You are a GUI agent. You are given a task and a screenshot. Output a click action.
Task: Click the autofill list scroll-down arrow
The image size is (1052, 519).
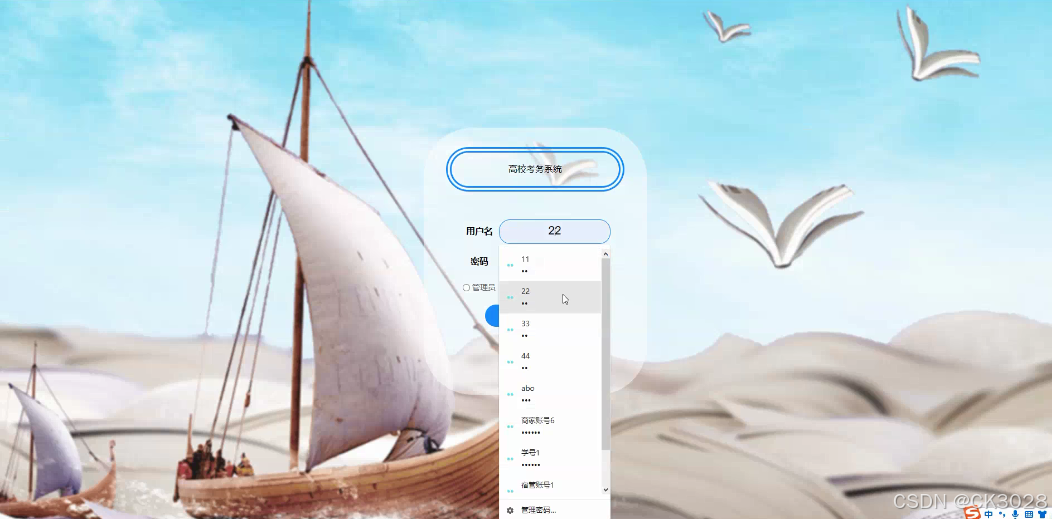pos(606,490)
